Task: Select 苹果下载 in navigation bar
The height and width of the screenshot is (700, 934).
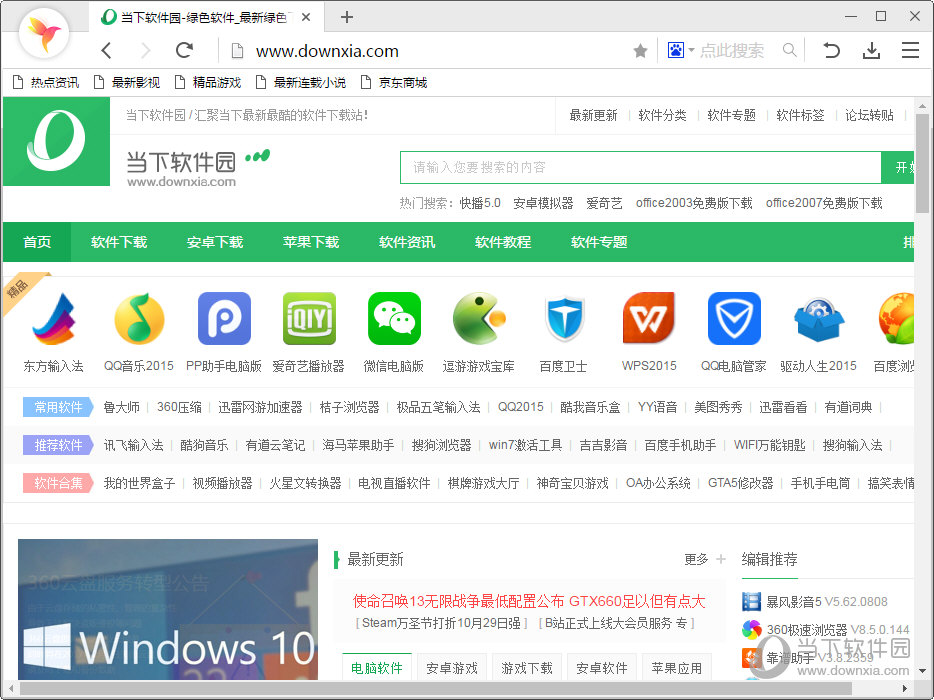Action: (311, 242)
